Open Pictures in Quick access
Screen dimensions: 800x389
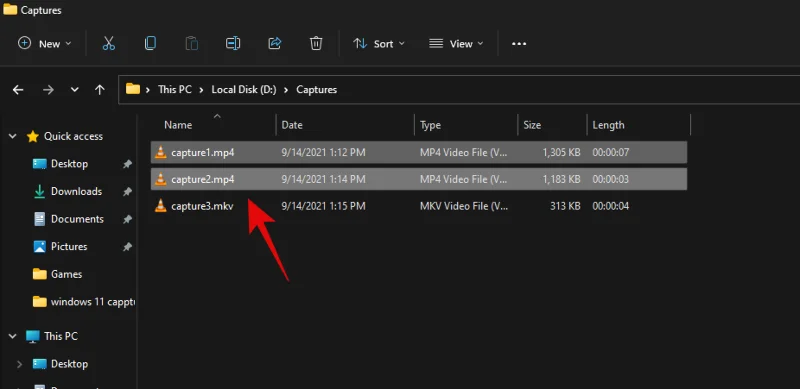(x=69, y=247)
